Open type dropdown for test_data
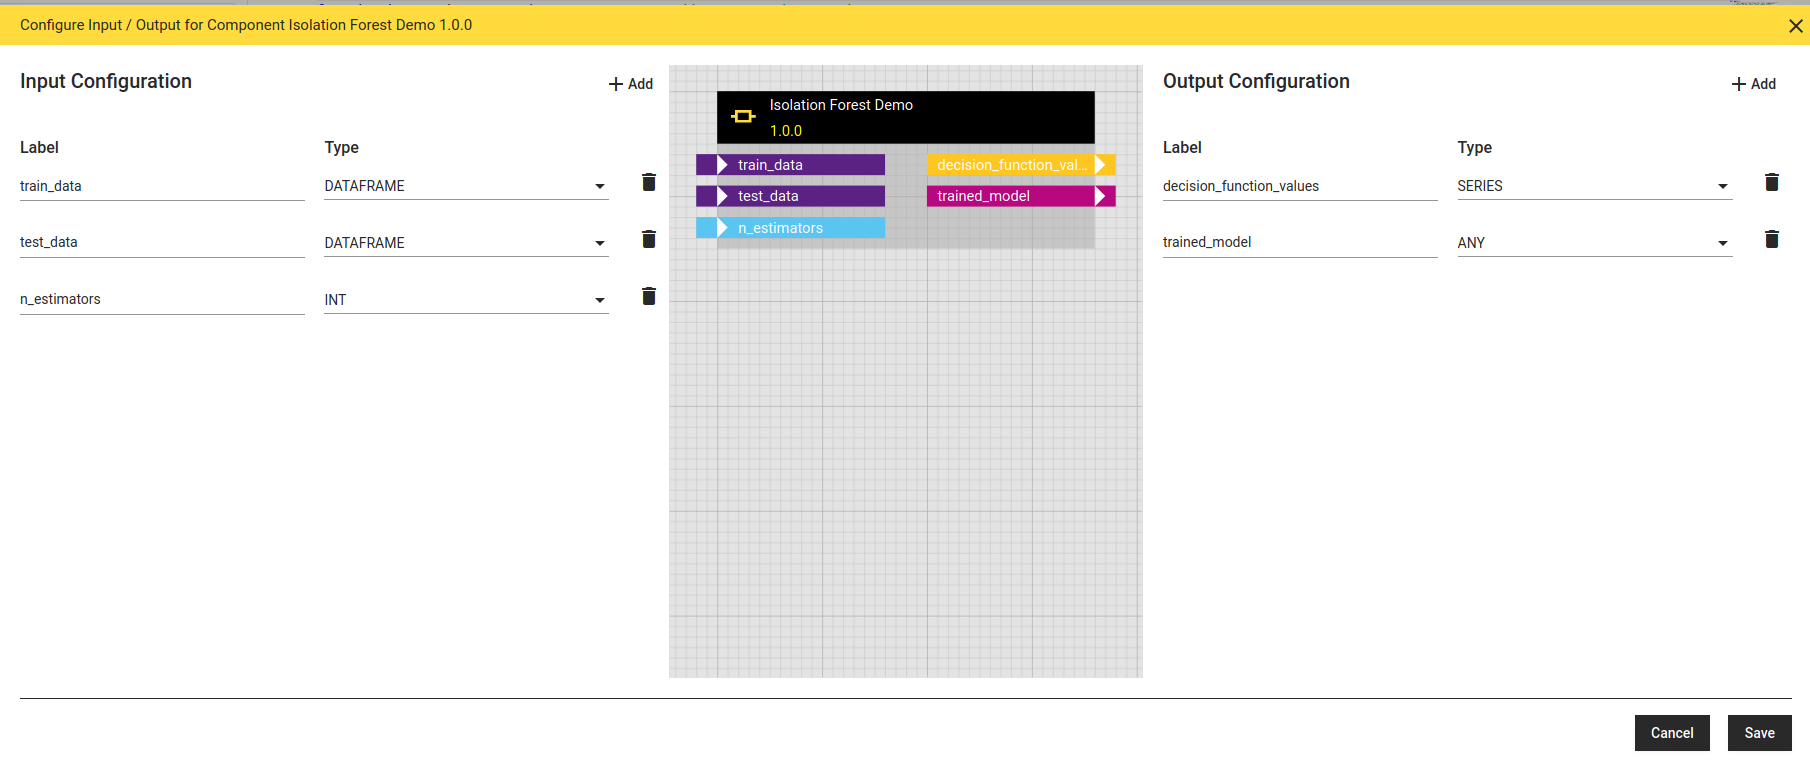Screen dimensions: 1810x764 (466, 243)
